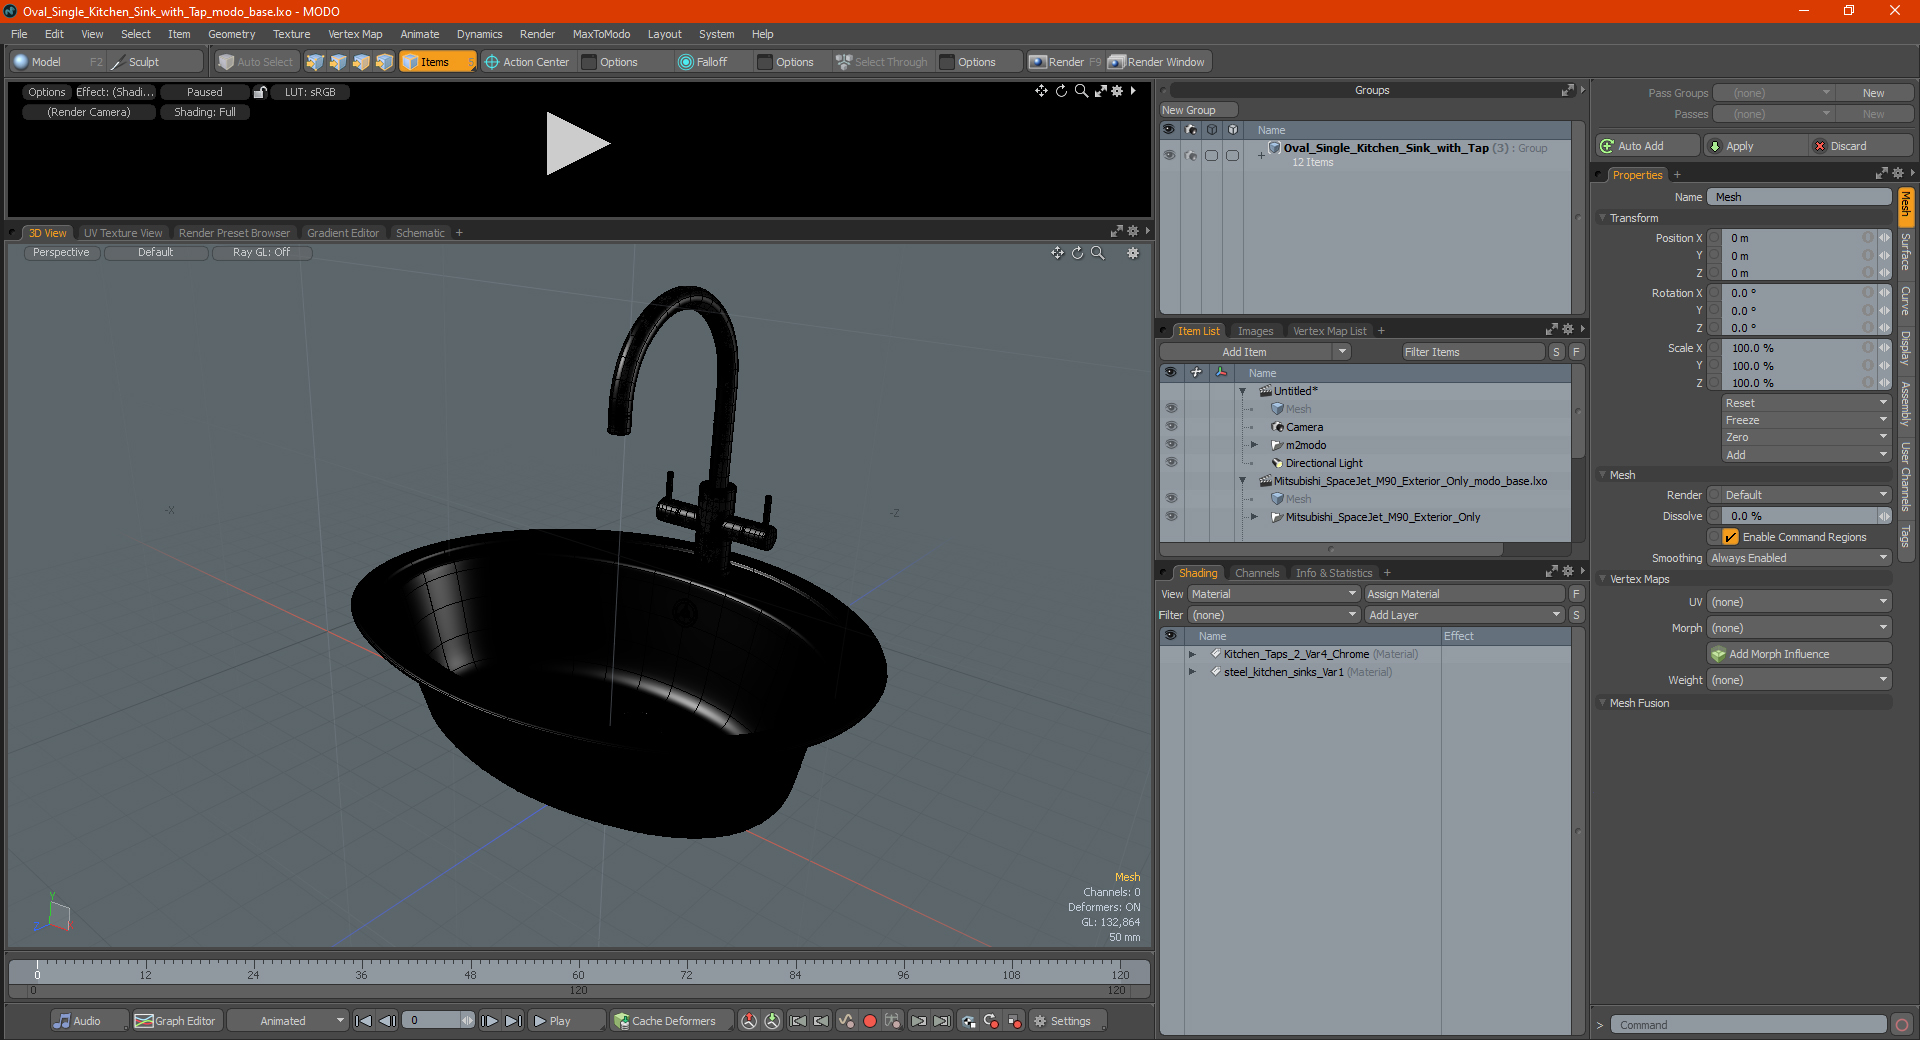Toggle visibility of m2modo item
The height and width of the screenshot is (1040, 1920).
pos(1170,445)
